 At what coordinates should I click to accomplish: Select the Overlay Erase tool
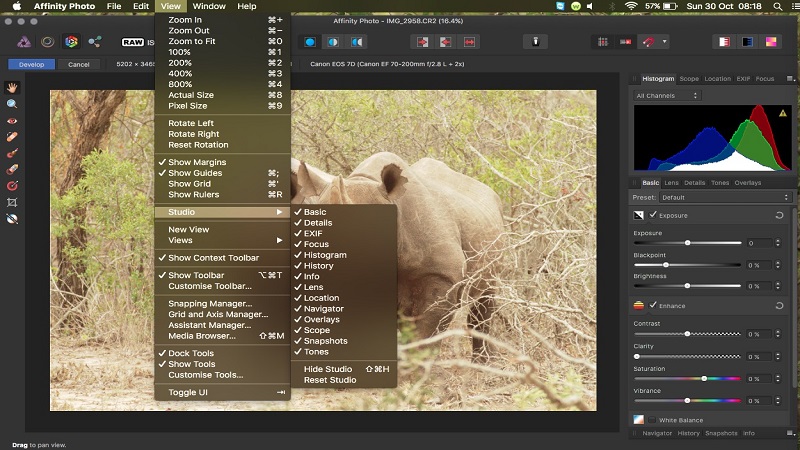(12, 169)
